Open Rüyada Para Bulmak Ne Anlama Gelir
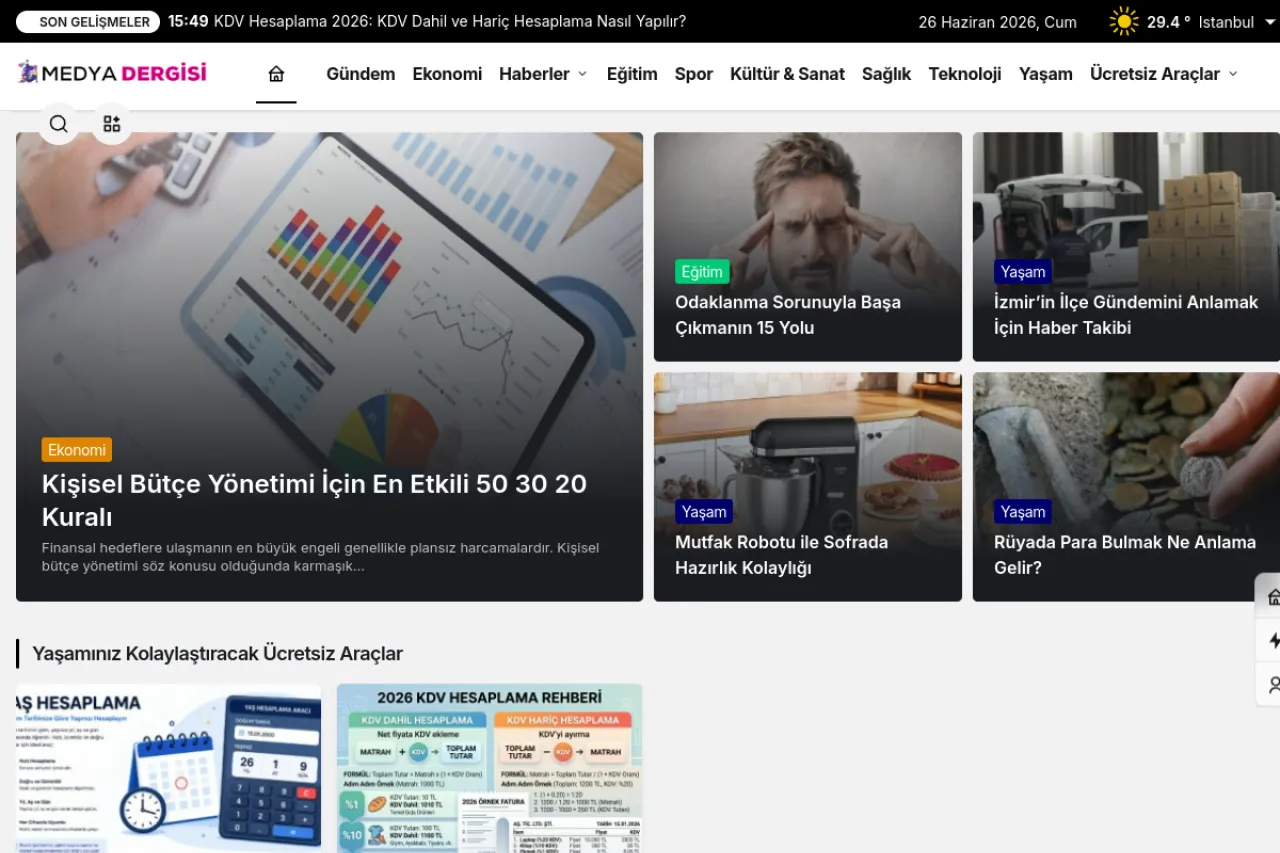1280x853 pixels. point(1125,555)
